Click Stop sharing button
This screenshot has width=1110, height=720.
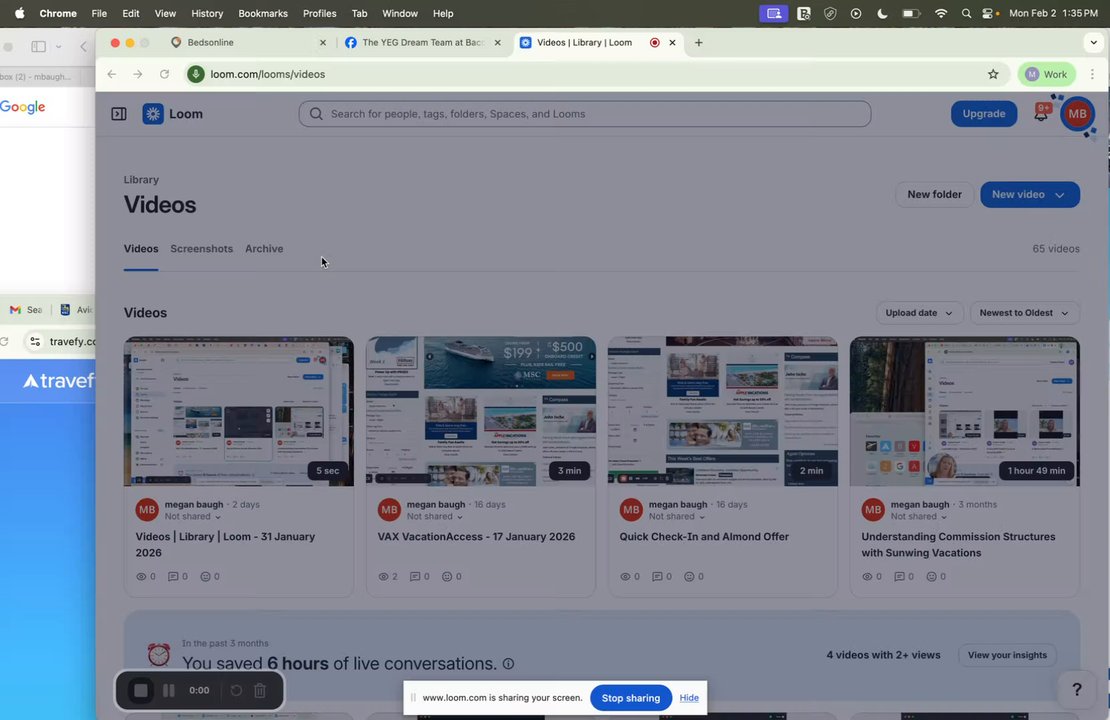[630, 698]
